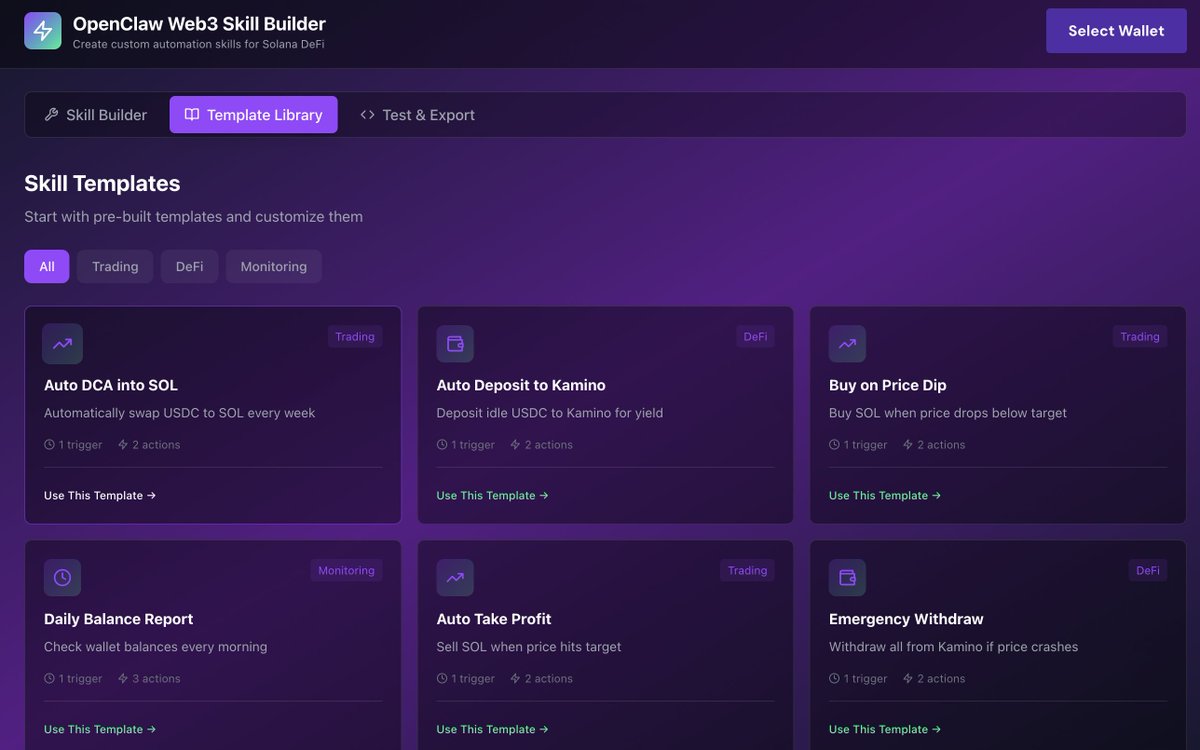1200x750 pixels.
Task: Click trigger clock icon on Daily Balance Report
Action: pyautogui.click(x=49, y=679)
